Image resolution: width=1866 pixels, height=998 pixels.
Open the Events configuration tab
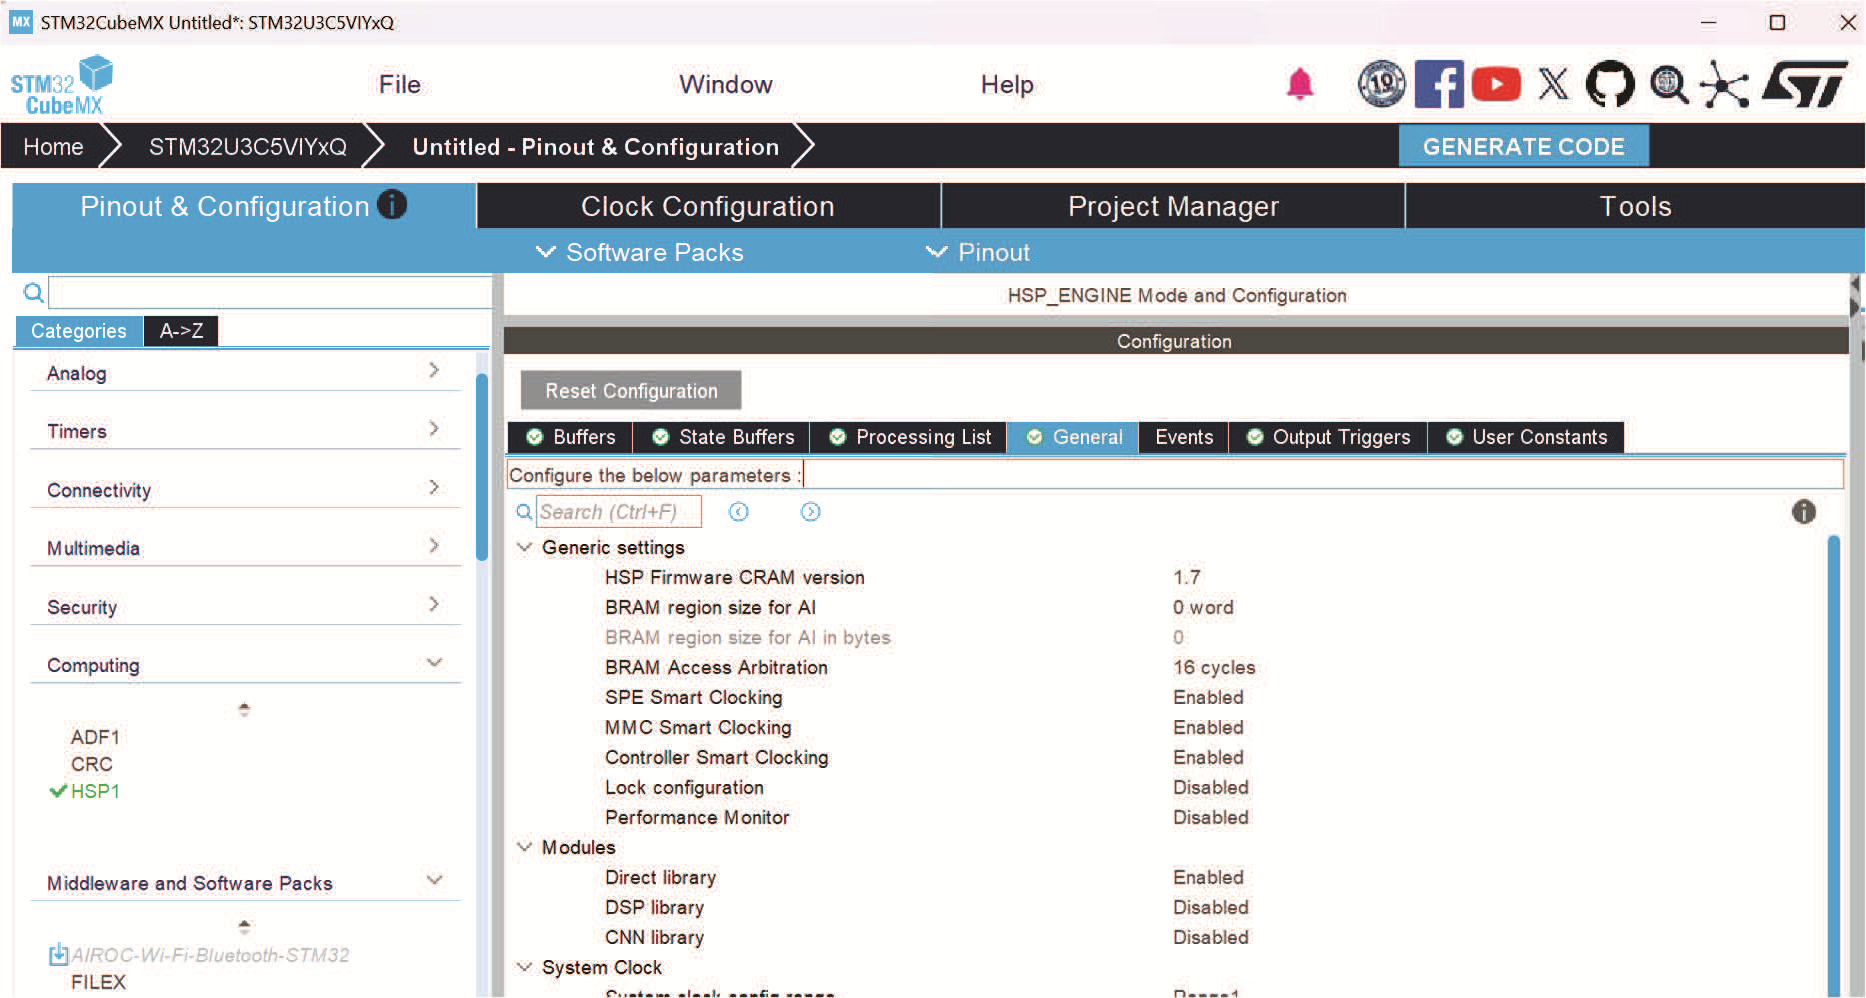(x=1184, y=437)
